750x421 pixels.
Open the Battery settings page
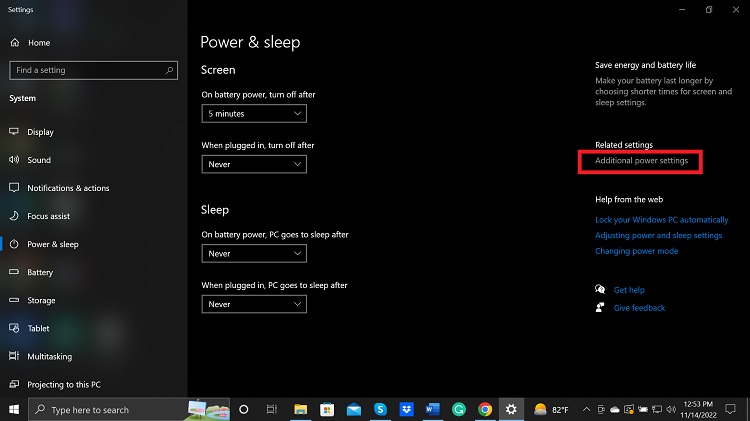40,272
